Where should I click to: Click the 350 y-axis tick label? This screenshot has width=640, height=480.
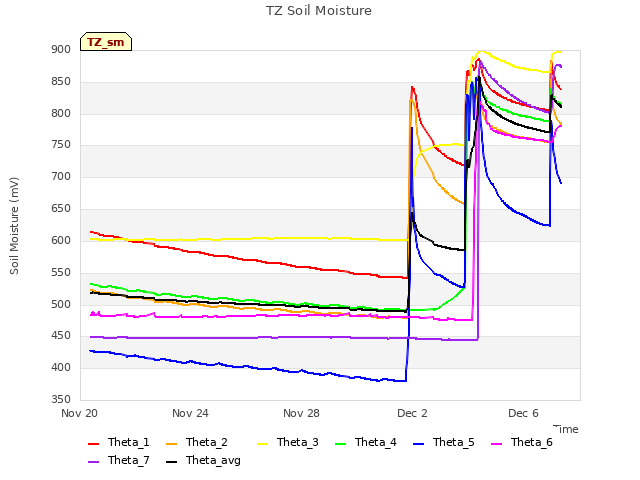point(61,400)
